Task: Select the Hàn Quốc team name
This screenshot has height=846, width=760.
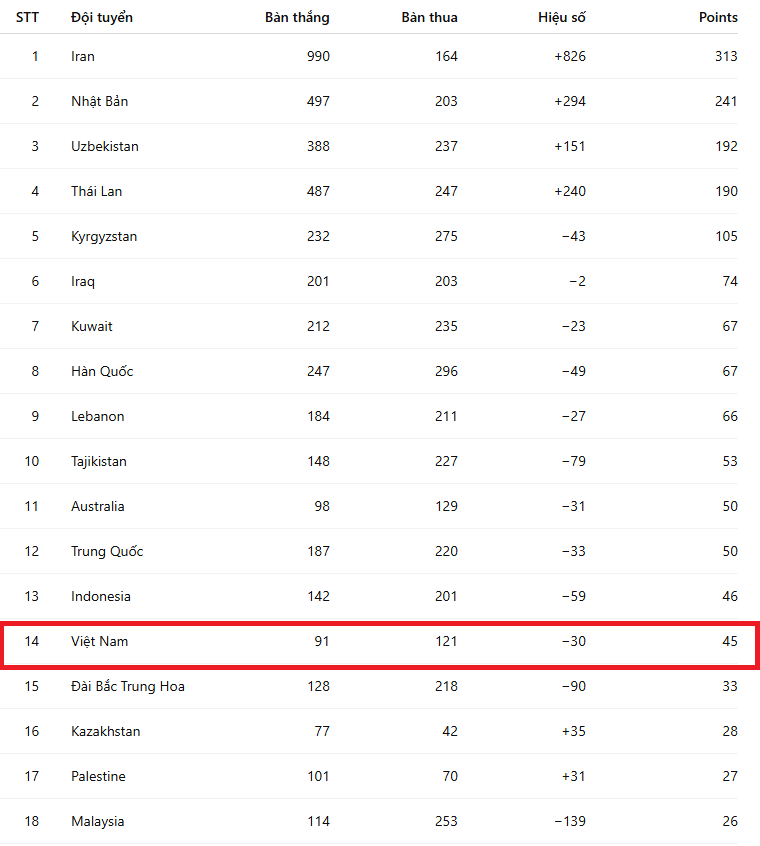Action: pos(102,371)
